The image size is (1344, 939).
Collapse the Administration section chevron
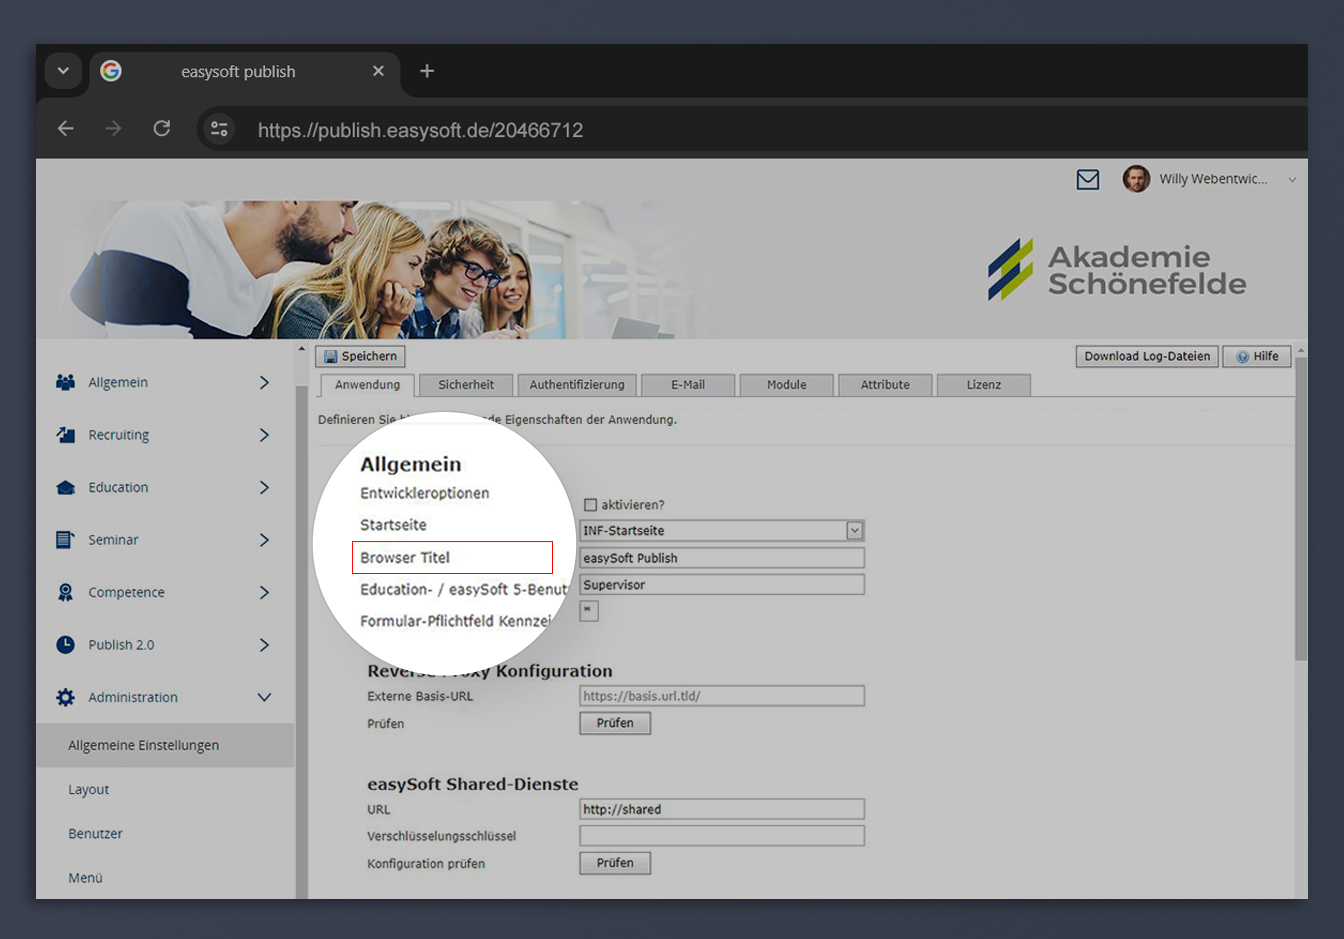click(x=264, y=697)
